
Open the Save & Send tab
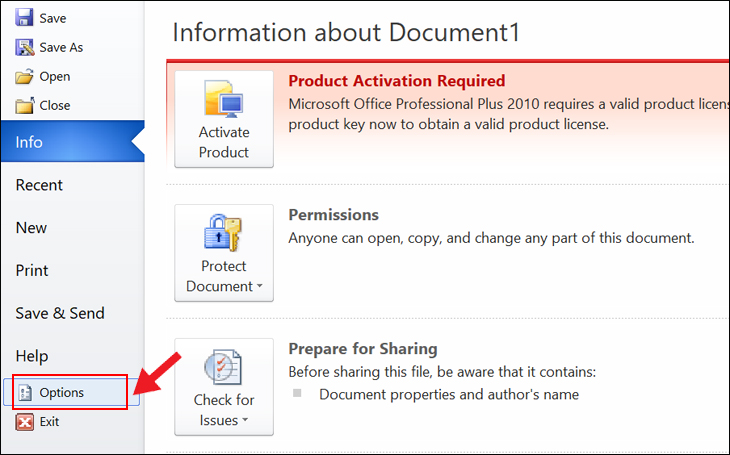pyautogui.click(x=60, y=313)
